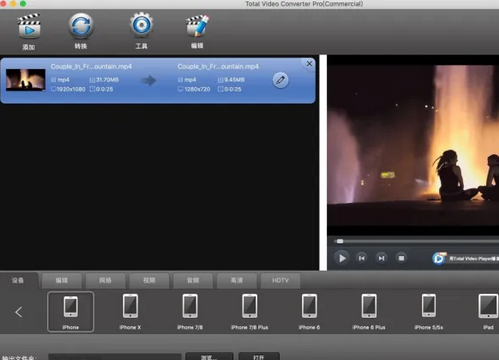499x360 pixels.
Task: Click the source size 31.70MB text
Action: tap(107, 80)
